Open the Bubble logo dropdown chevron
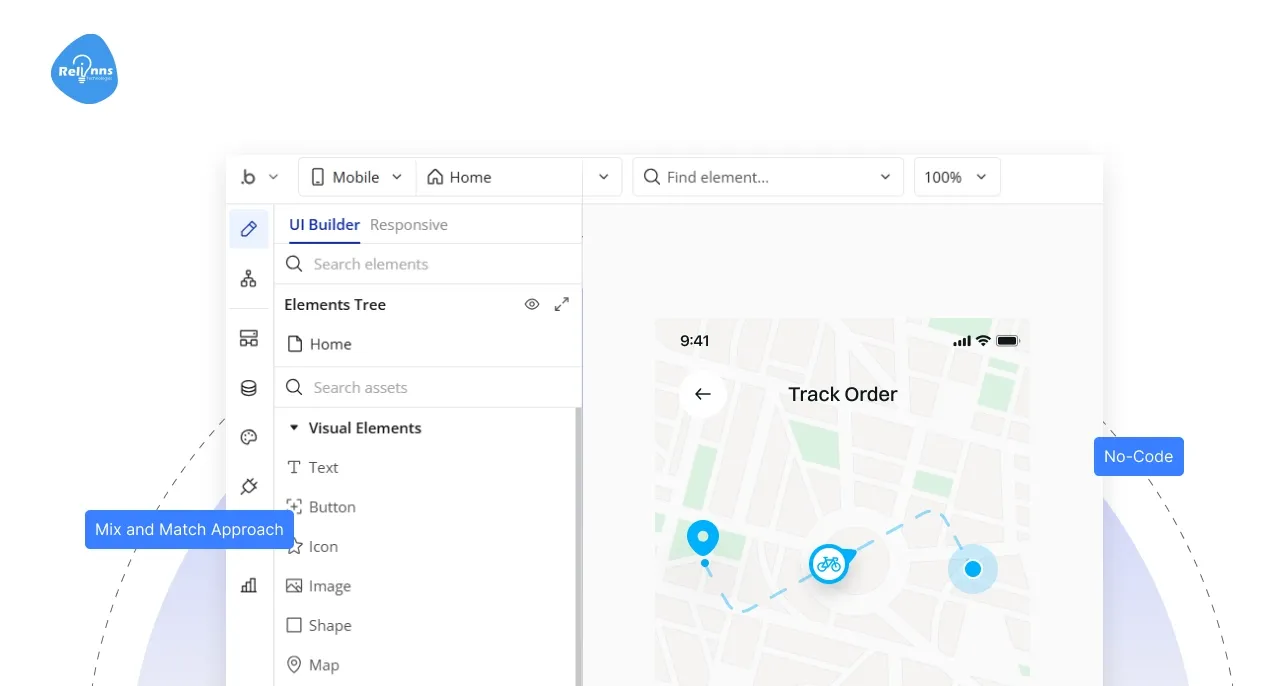Viewport: 1288px width, 686px height. coord(273,177)
